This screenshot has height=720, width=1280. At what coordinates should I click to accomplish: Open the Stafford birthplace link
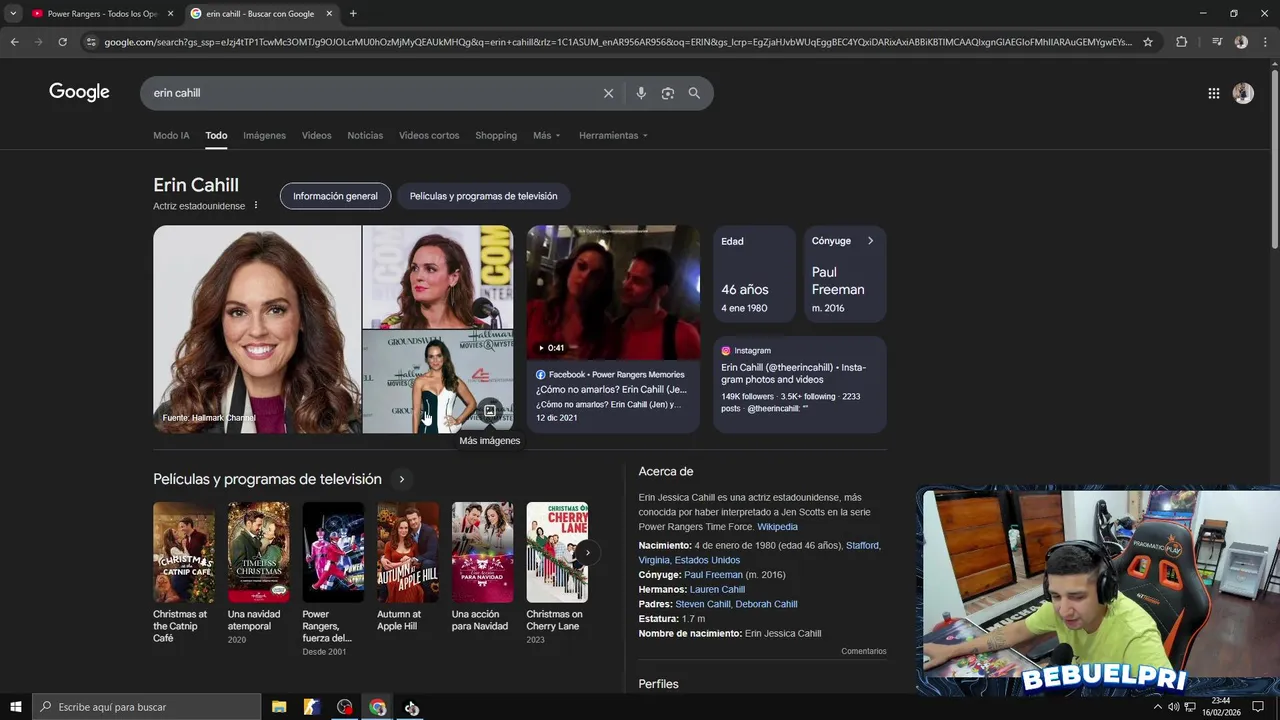pos(863,546)
